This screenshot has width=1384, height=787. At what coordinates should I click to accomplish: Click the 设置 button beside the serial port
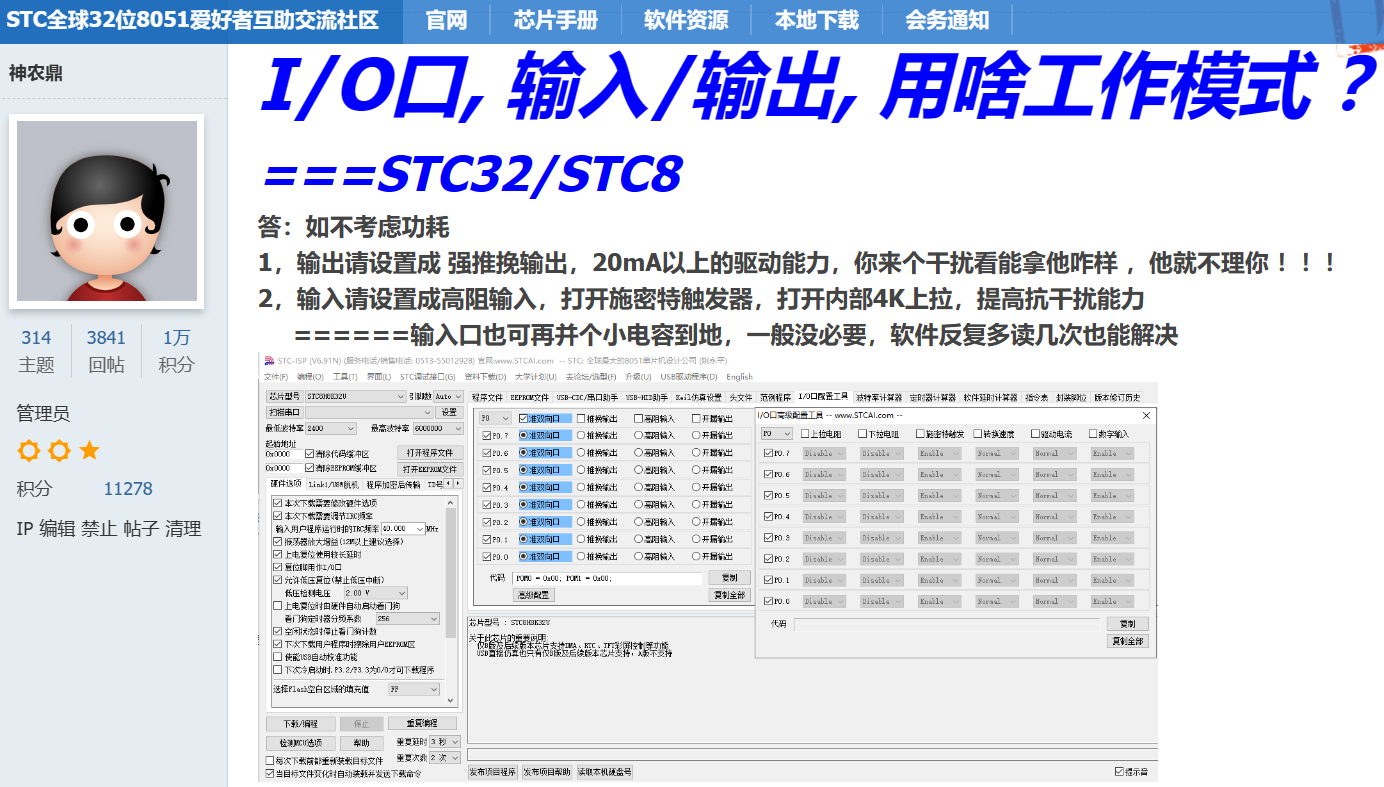pyautogui.click(x=449, y=412)
